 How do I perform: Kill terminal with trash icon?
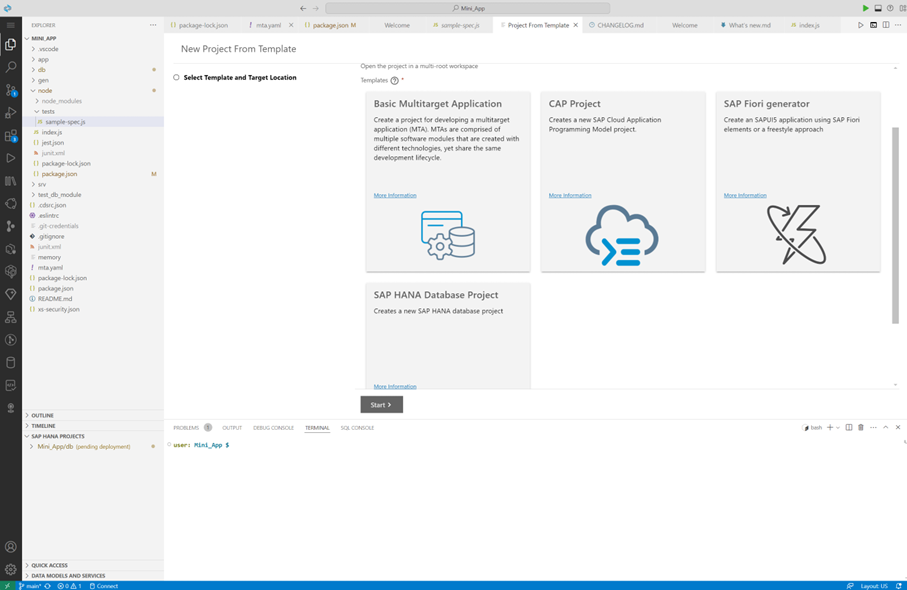(861, 427)
